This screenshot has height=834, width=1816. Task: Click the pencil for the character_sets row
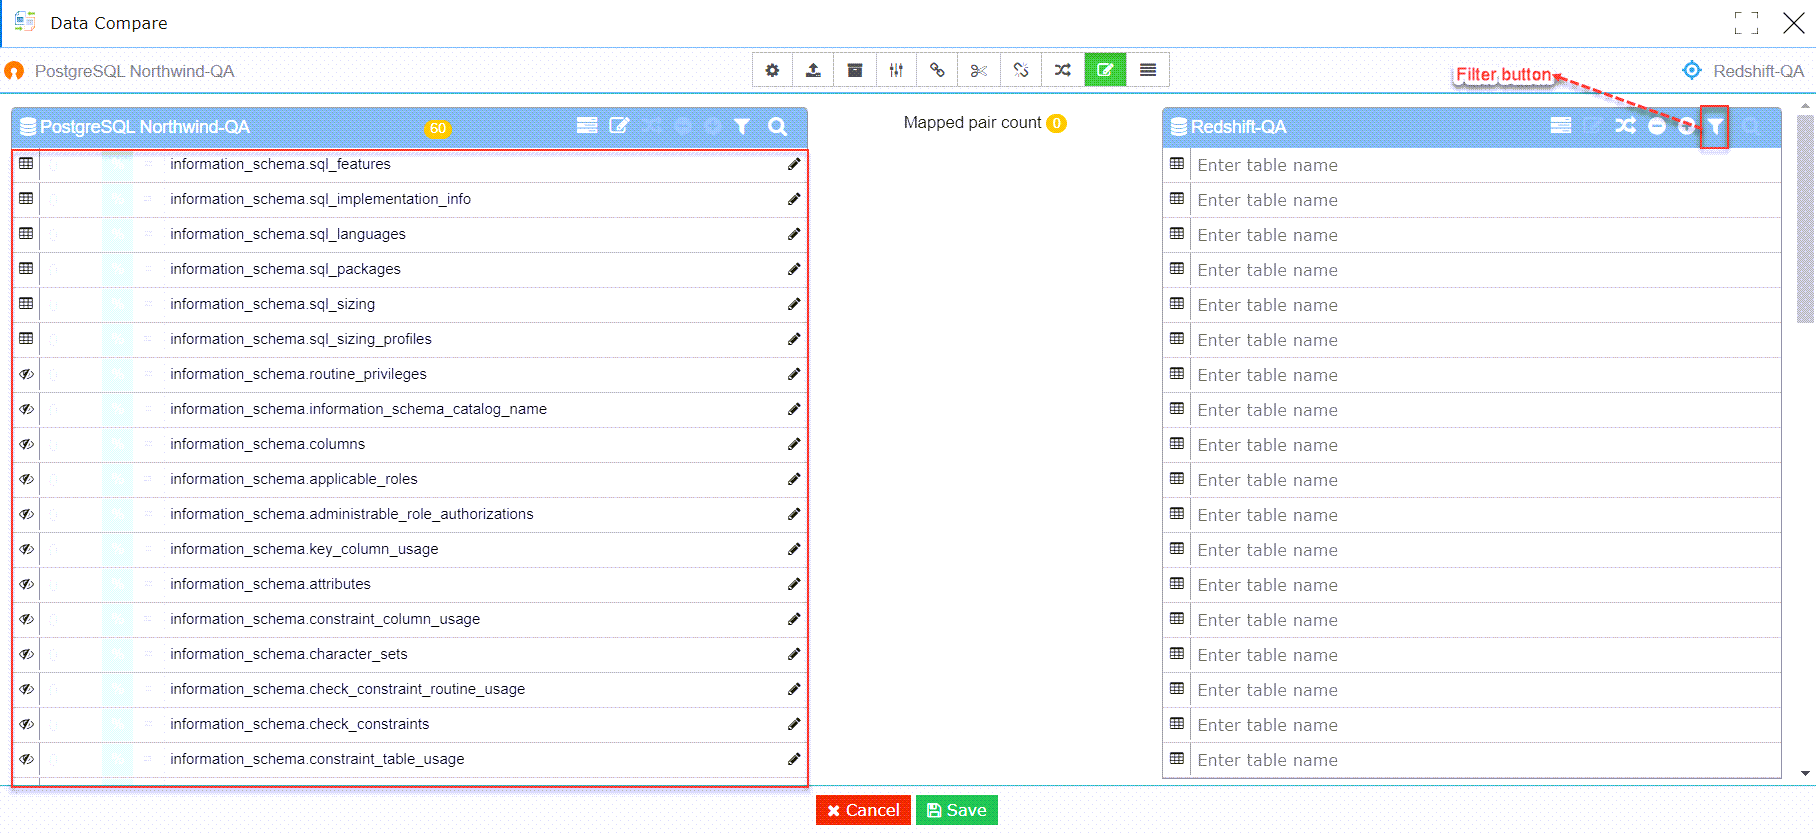click(794, 654)
